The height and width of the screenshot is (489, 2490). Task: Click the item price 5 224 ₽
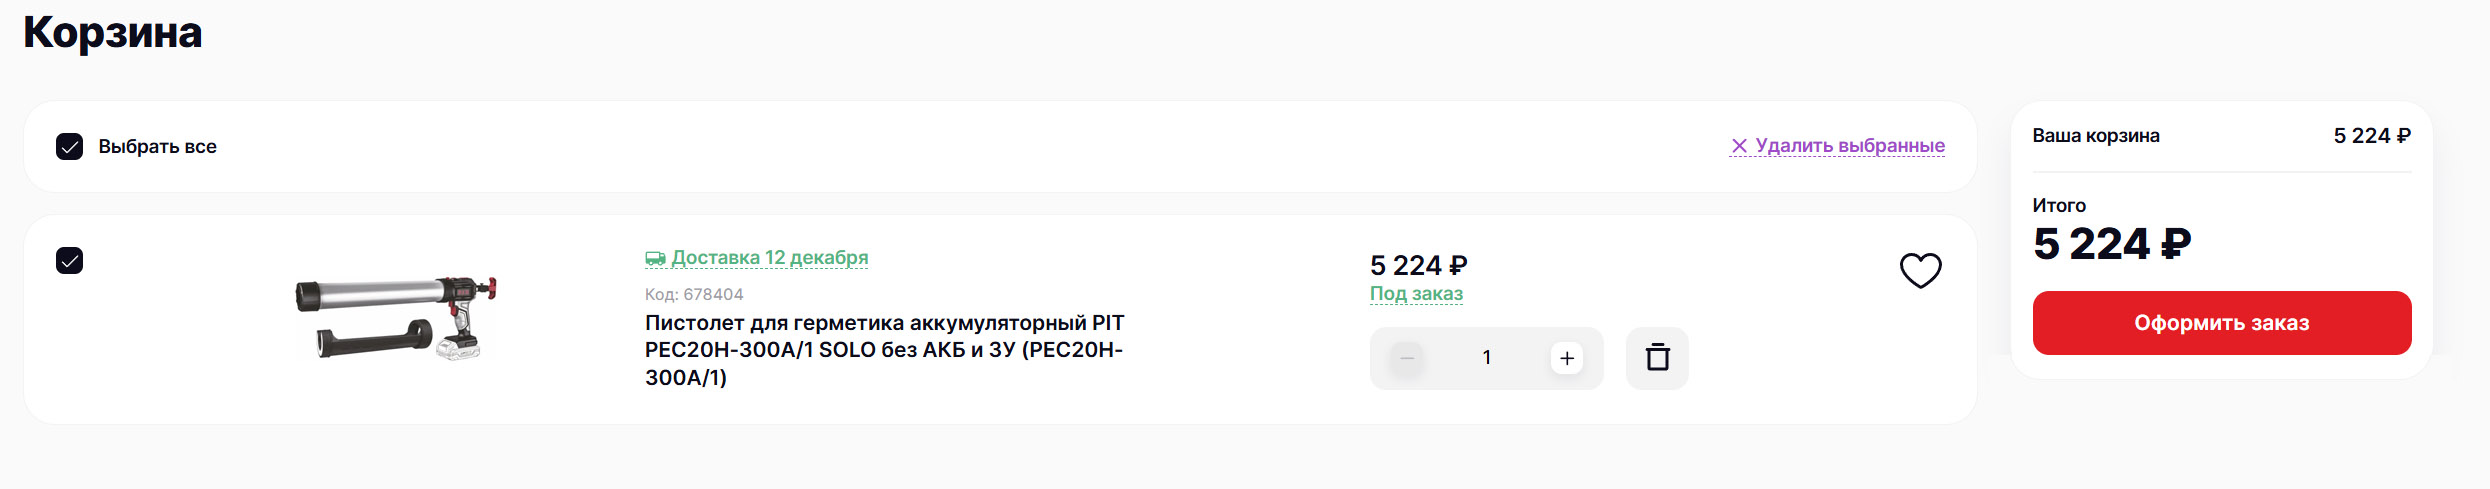click(x=1418, y=266)
